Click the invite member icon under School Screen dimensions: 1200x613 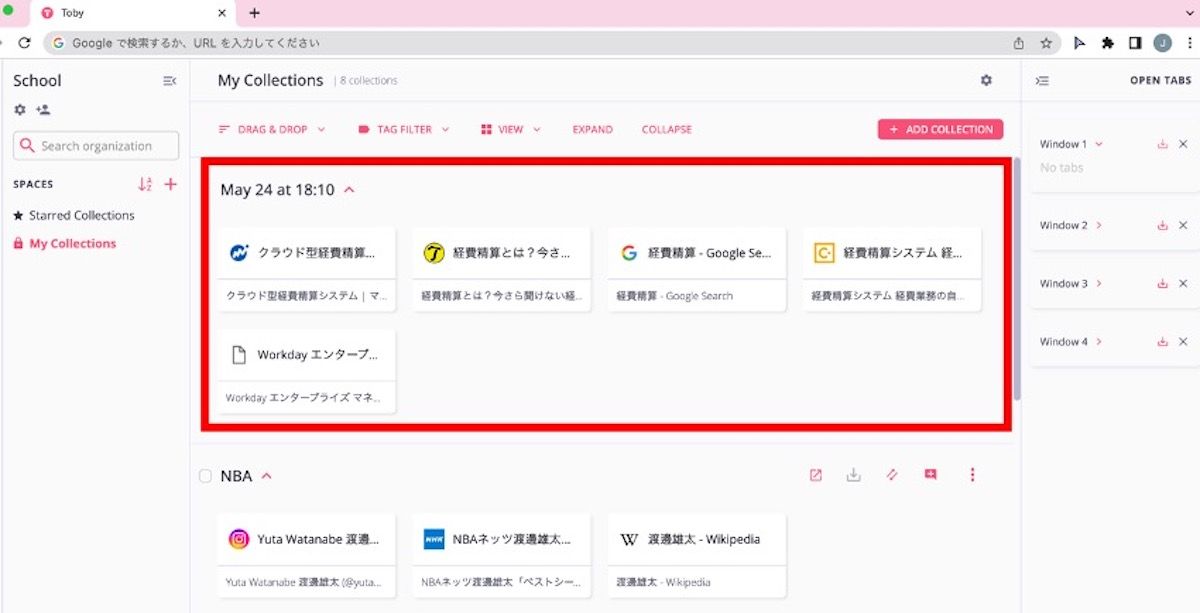tap(43, 110)
